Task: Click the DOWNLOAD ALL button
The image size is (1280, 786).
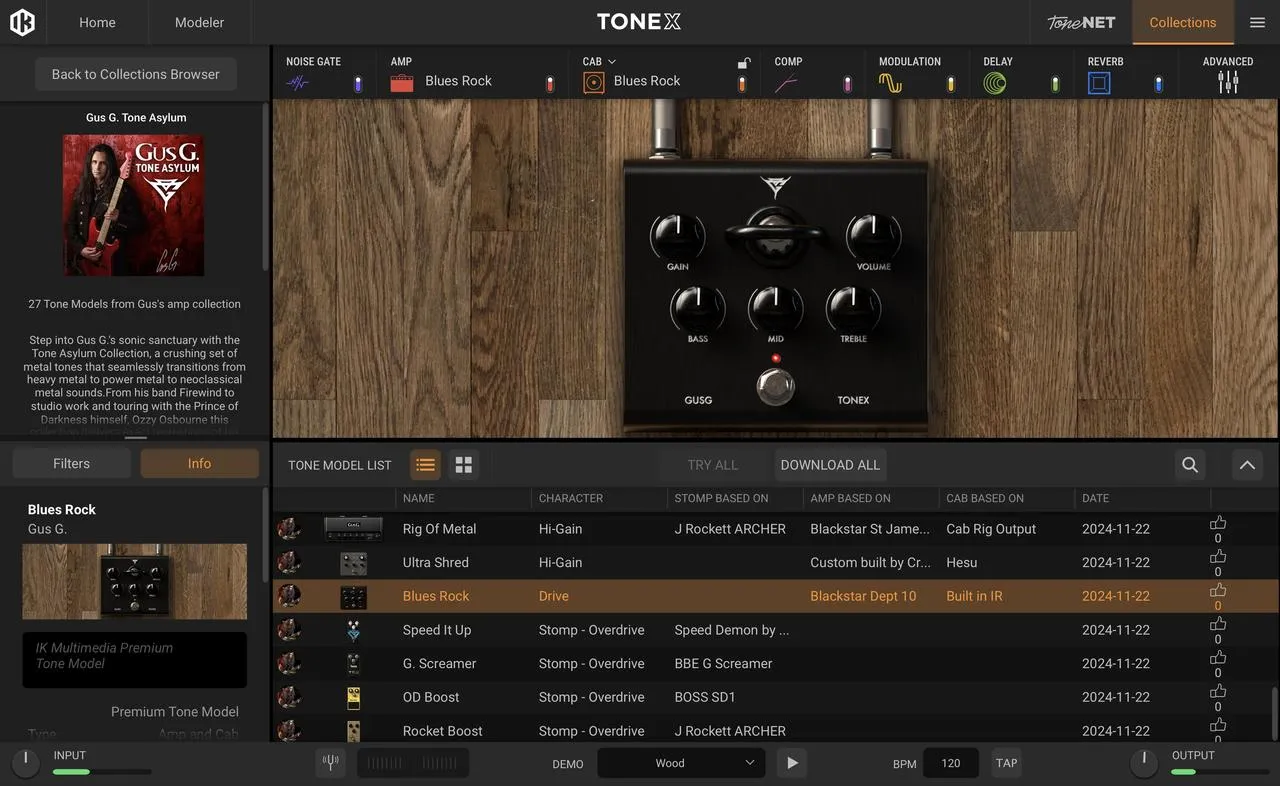Action: [x=830, y=464]
